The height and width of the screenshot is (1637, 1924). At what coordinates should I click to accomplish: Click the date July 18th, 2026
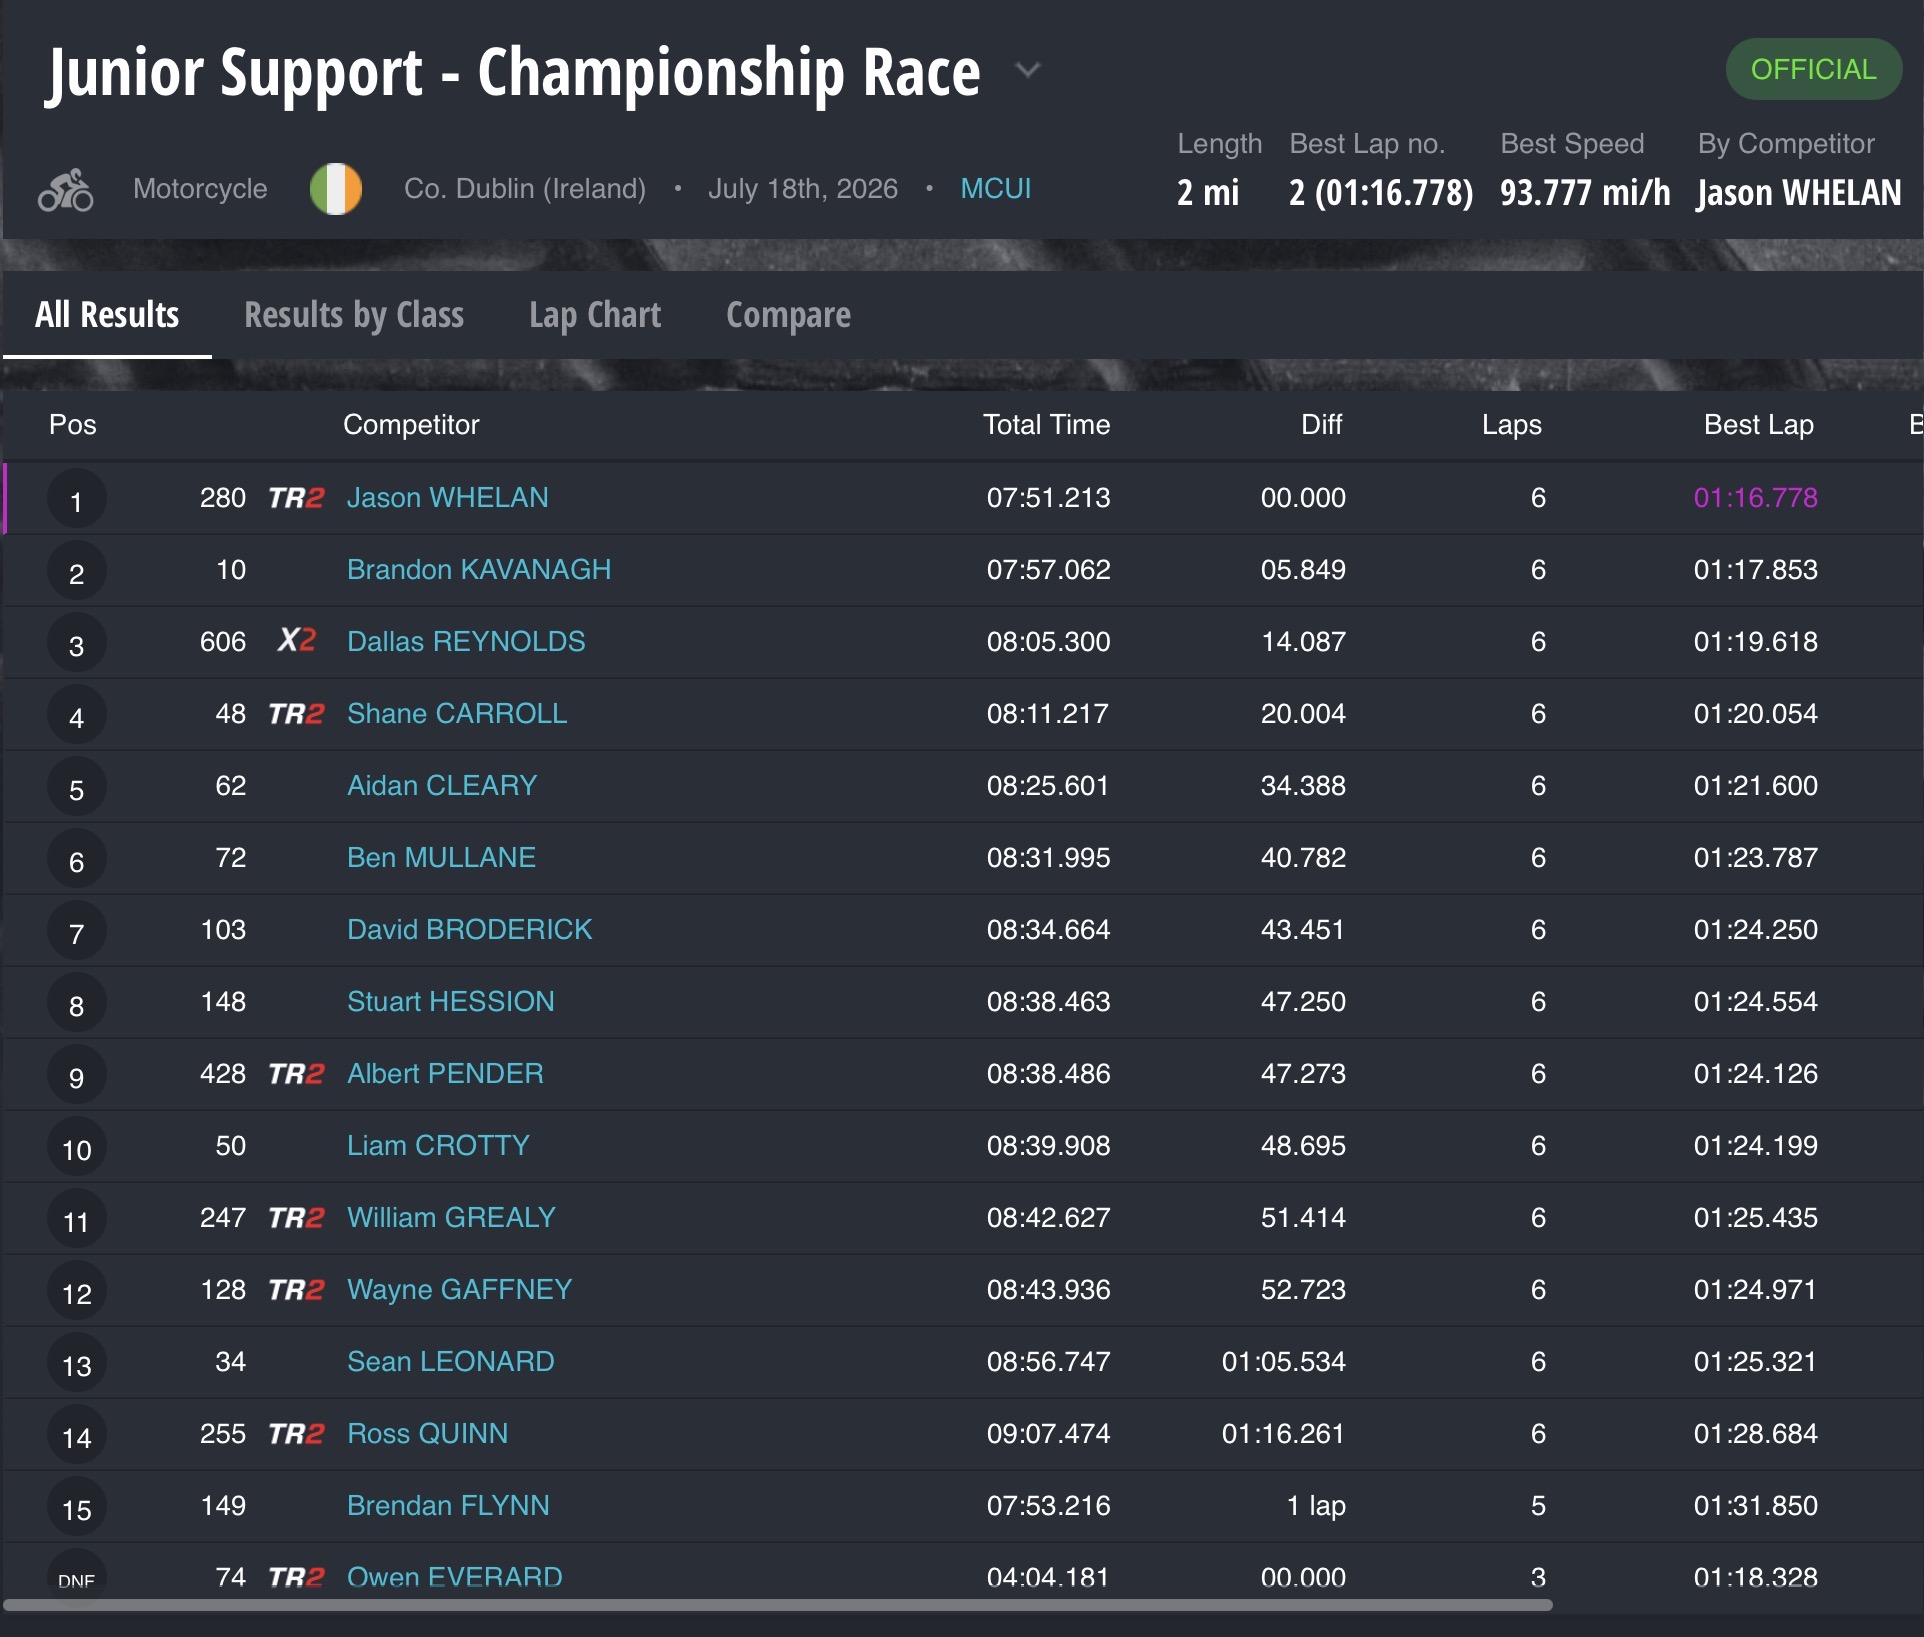coord(803,189)
